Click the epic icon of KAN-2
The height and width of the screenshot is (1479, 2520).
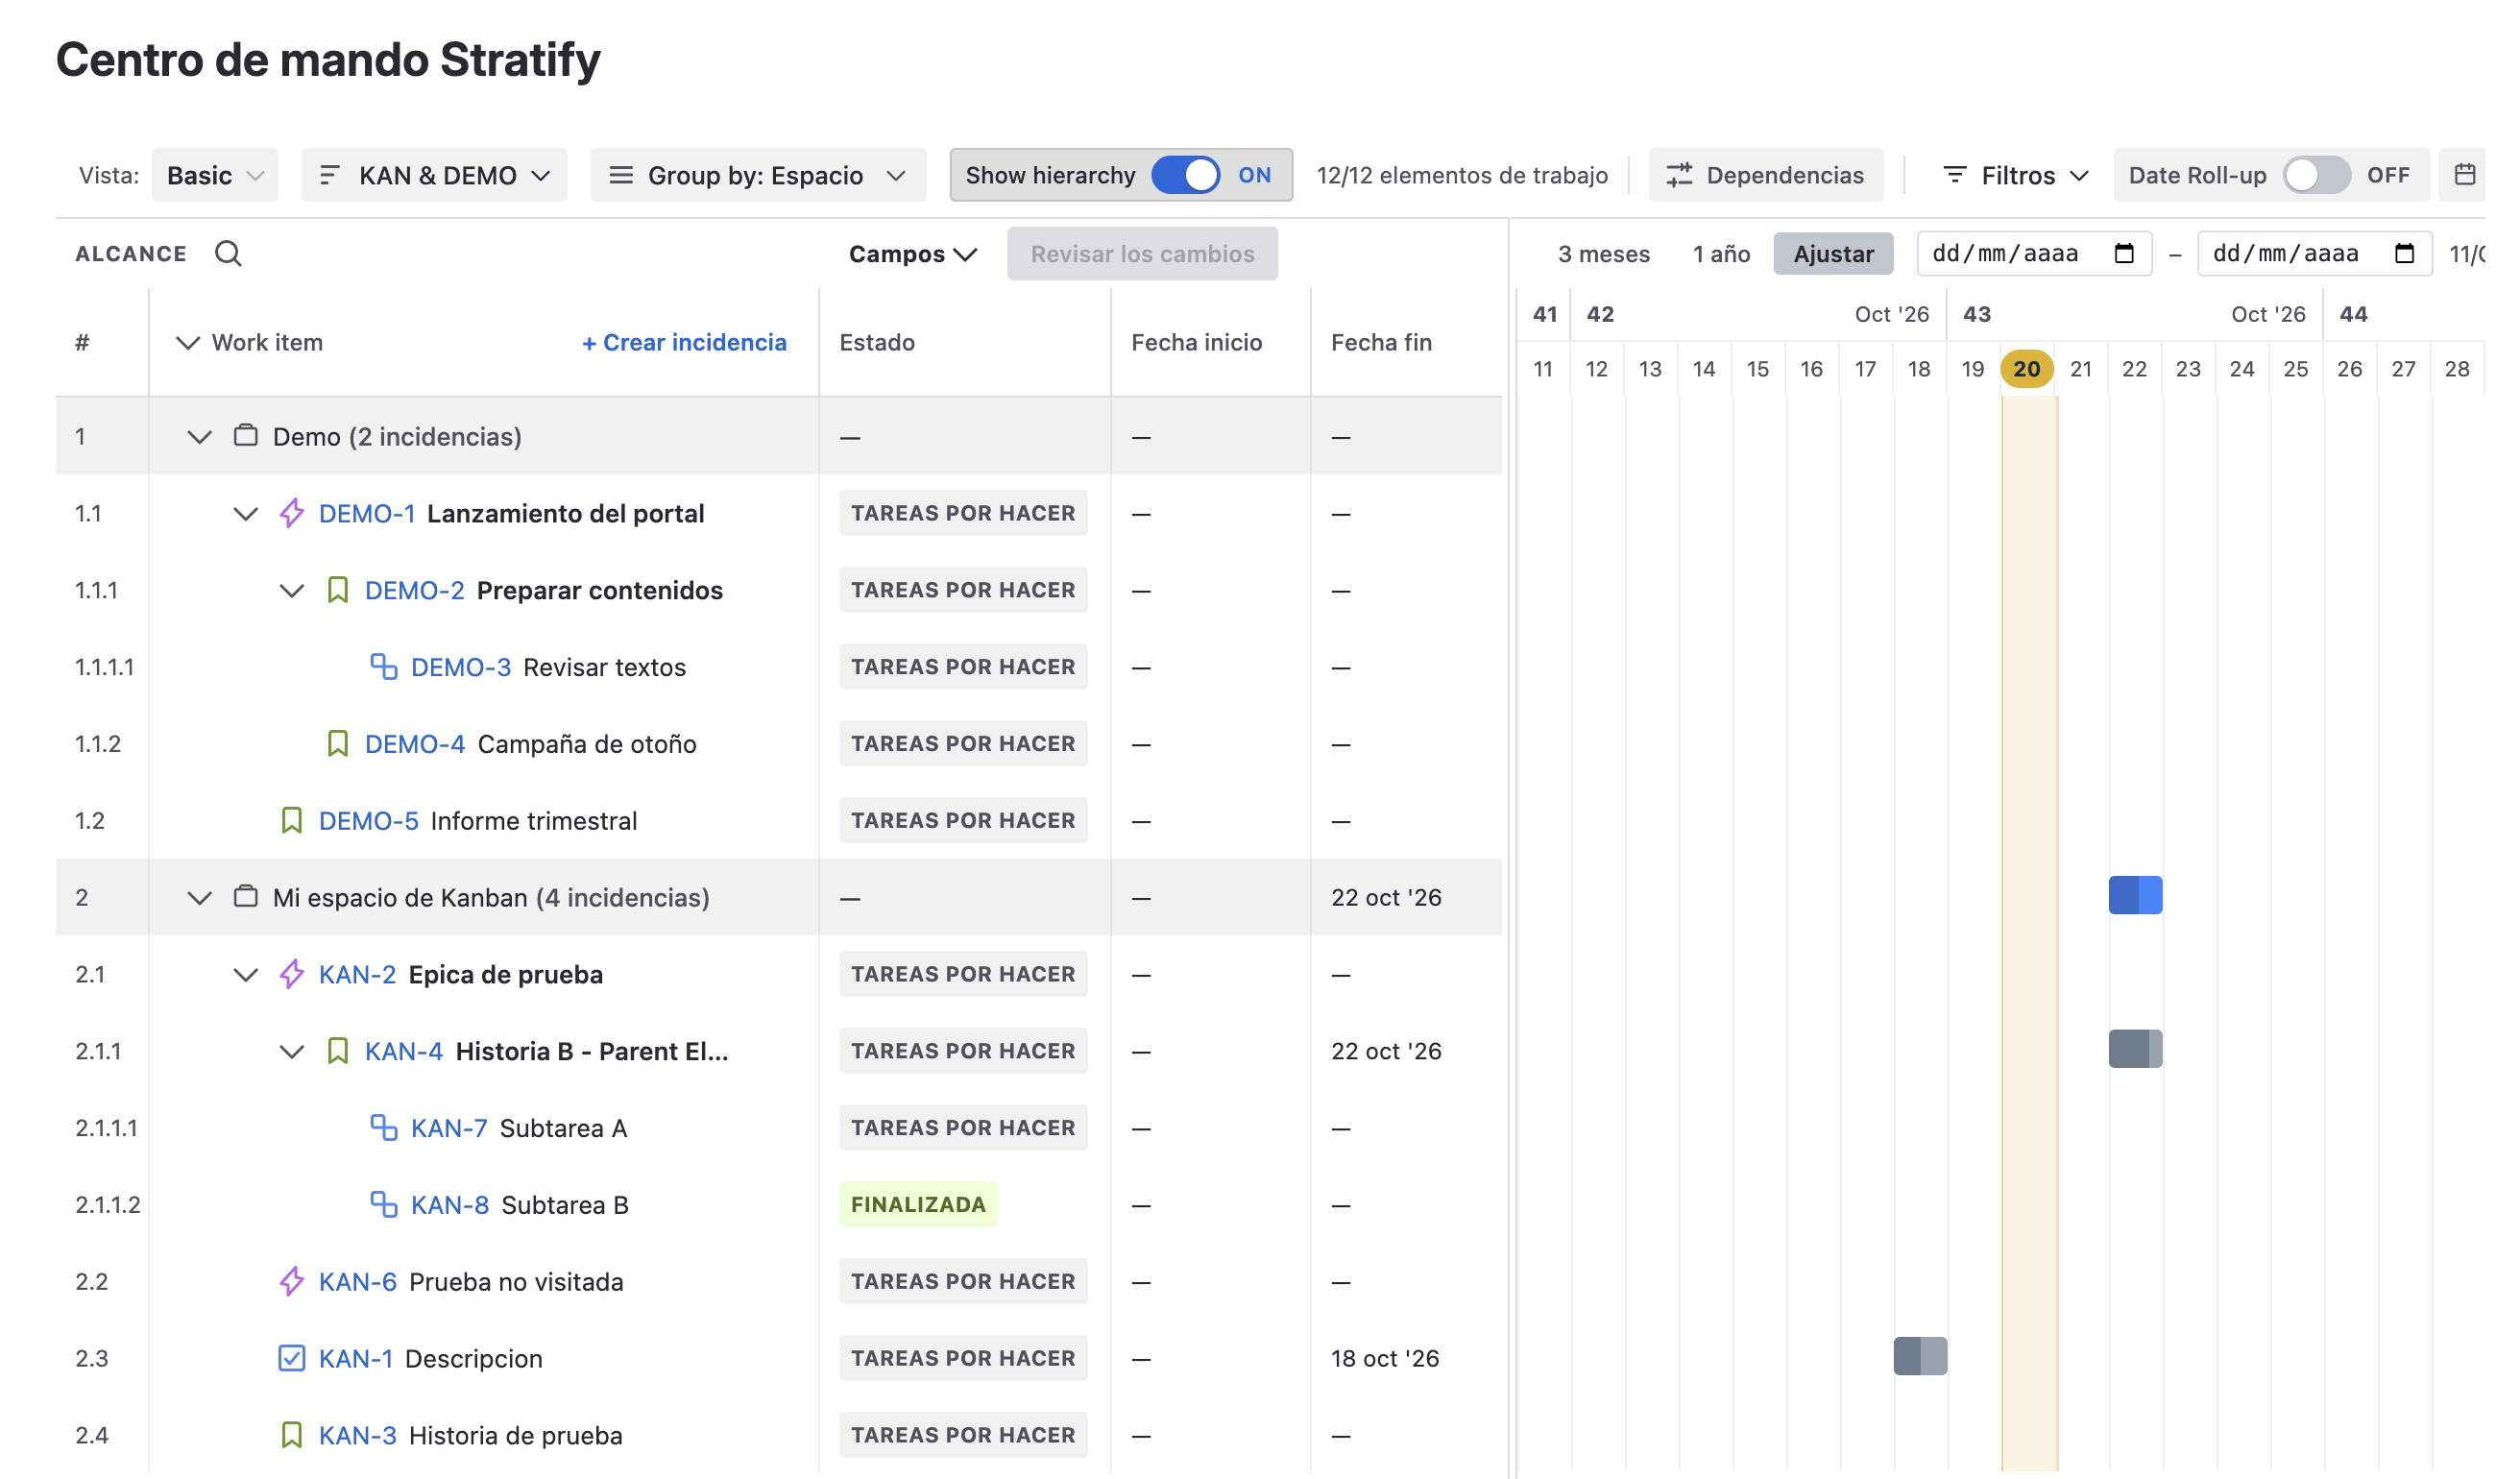click(291, 974)
